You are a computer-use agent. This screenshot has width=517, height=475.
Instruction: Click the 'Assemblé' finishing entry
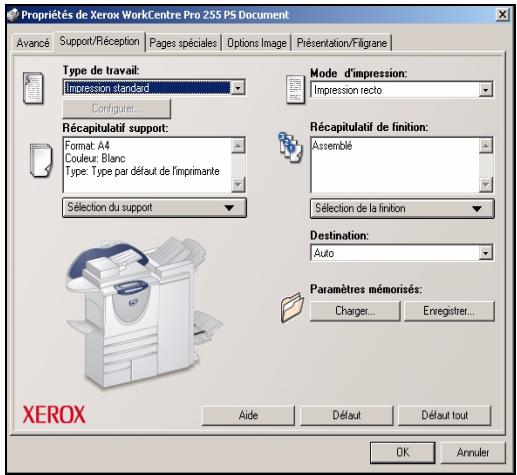[332, 146]
